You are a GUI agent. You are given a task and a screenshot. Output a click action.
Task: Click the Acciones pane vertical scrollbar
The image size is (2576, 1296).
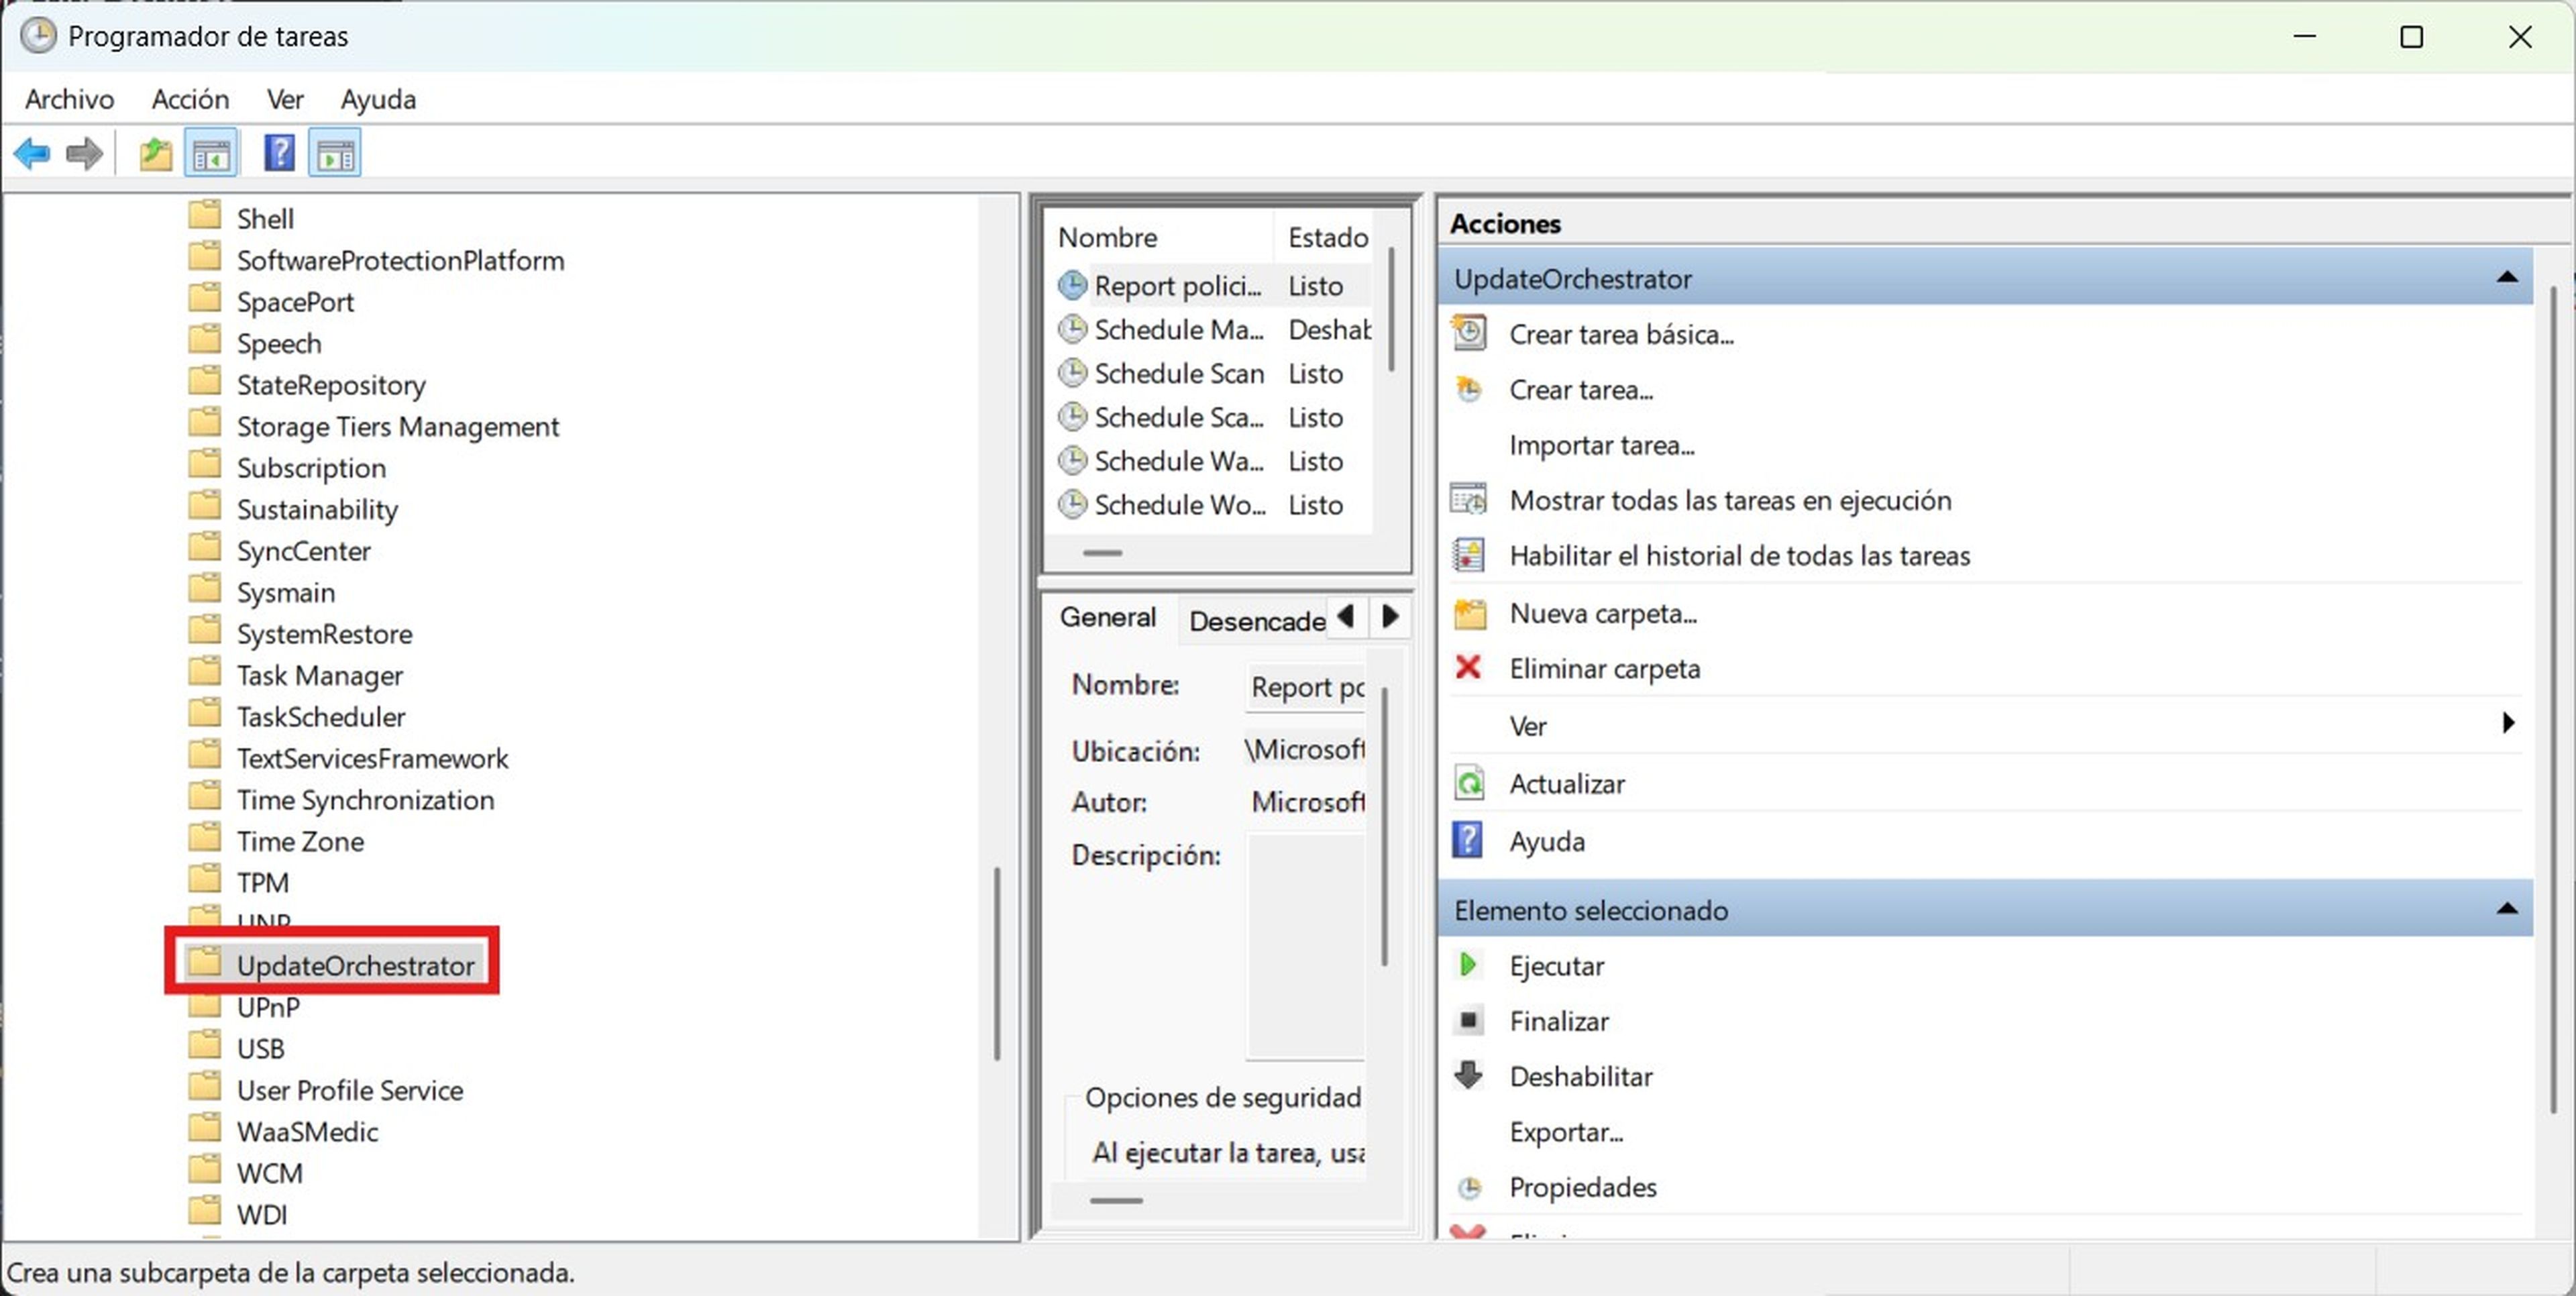point(2553,700)
